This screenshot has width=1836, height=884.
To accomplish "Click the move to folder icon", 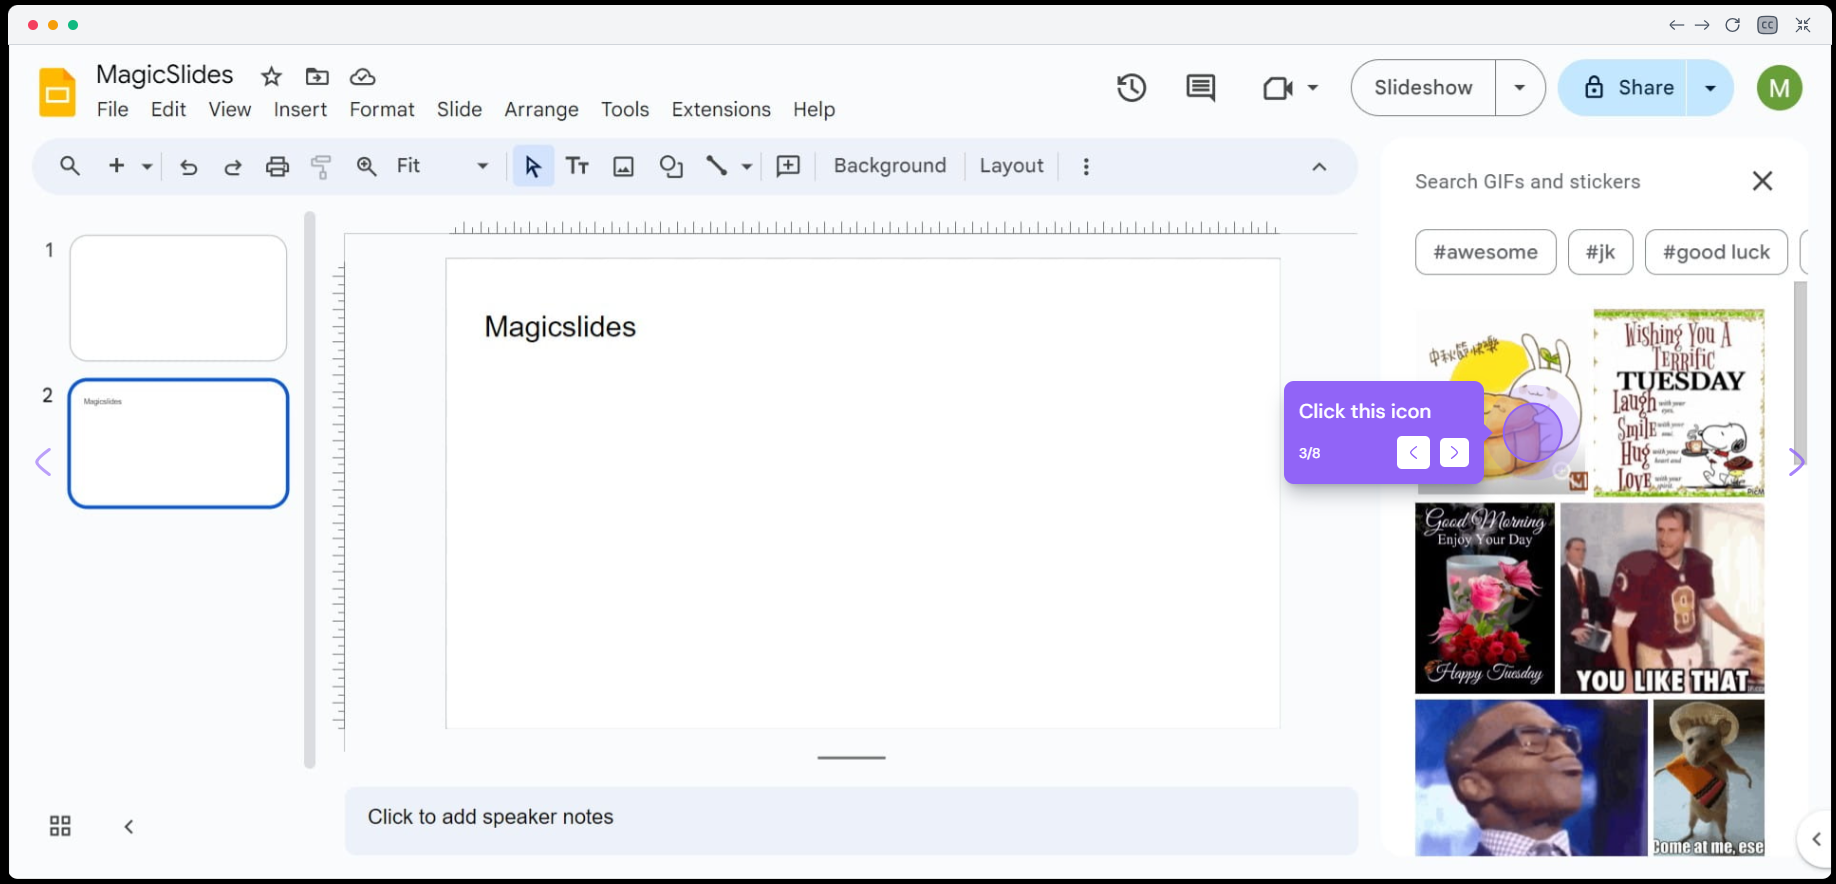I will [x=317, y=77].
